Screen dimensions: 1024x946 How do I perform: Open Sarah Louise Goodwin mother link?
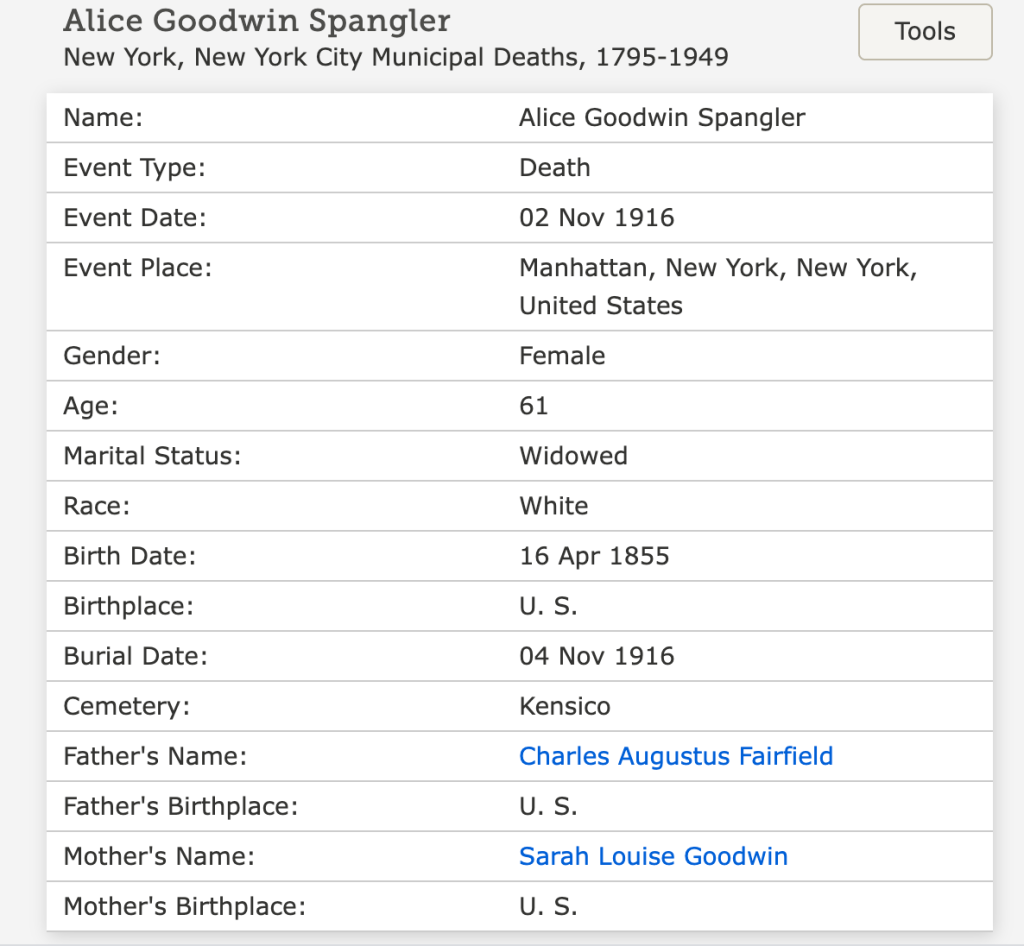[x=653, y=856]
